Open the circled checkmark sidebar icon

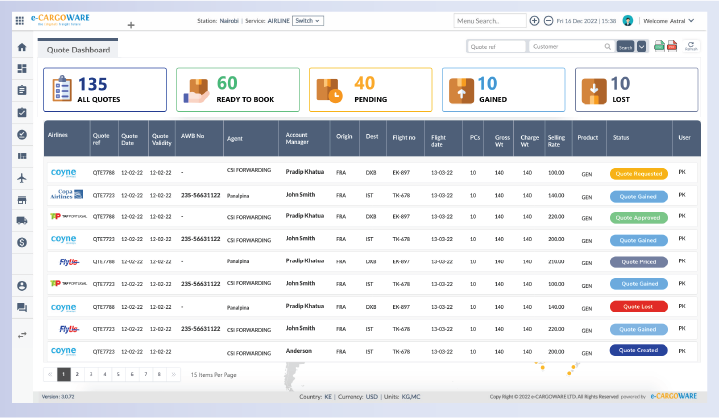point(22,134)
